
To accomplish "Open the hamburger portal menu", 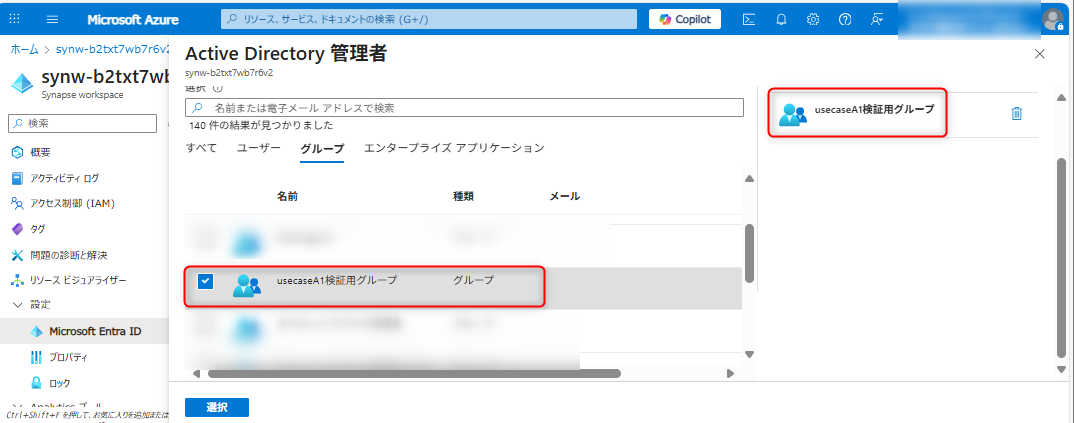I will coord(53,19).
